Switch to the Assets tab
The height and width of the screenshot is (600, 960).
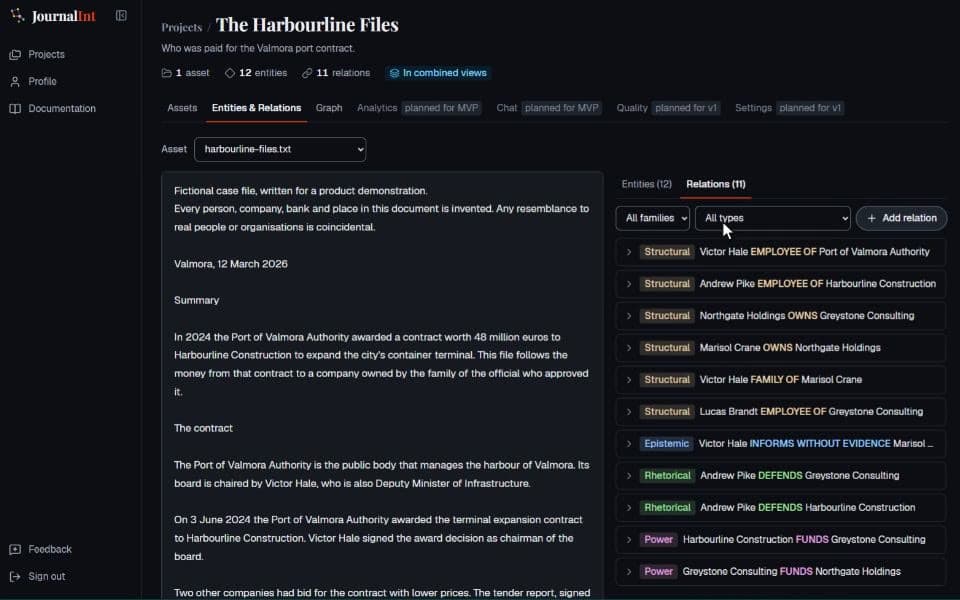click(182, 108)
